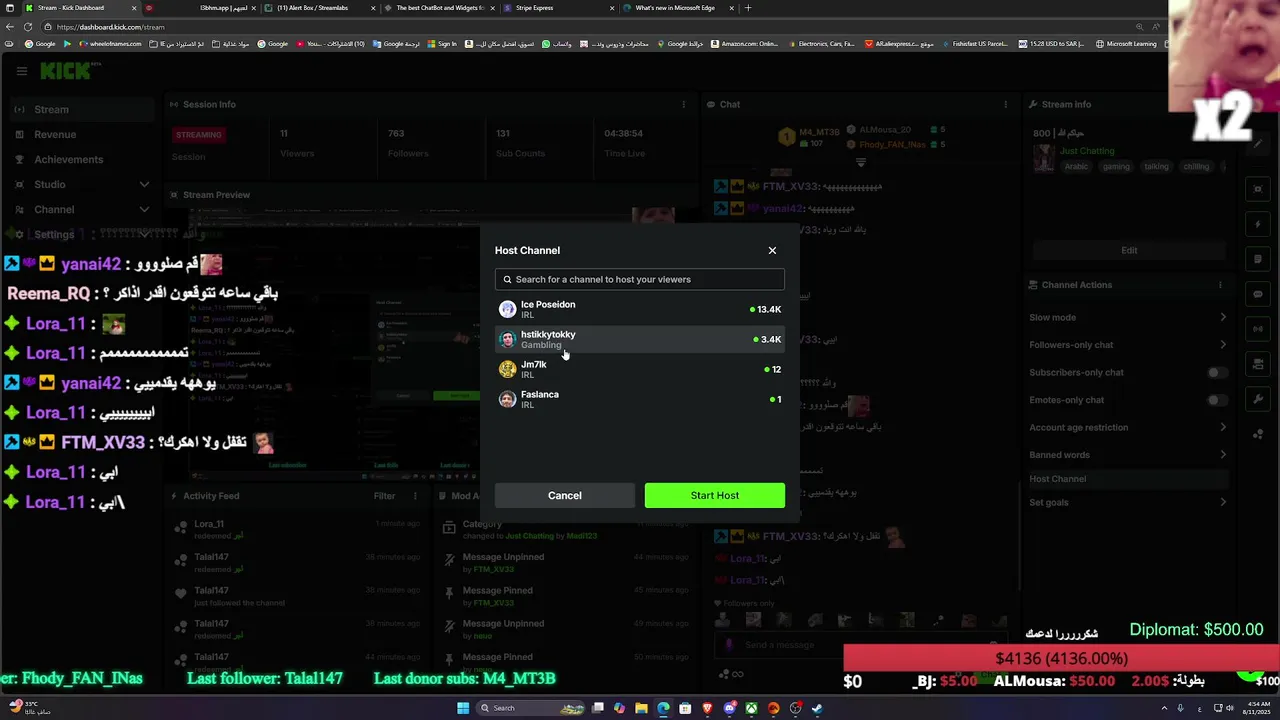
Task: Click the camera icon in right toolbar
Action: point(1258,364)
